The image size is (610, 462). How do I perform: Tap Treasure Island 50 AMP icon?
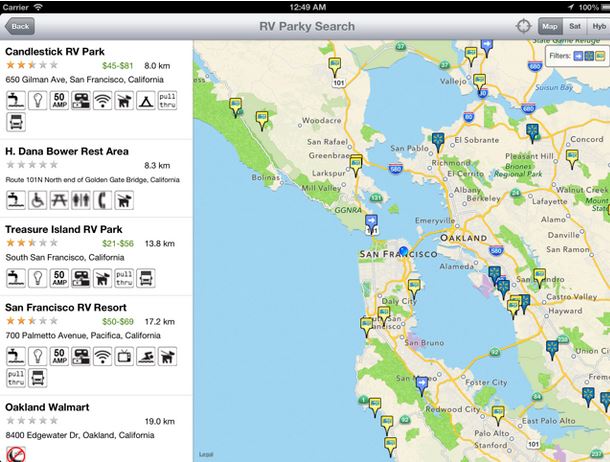pos(59,278)
